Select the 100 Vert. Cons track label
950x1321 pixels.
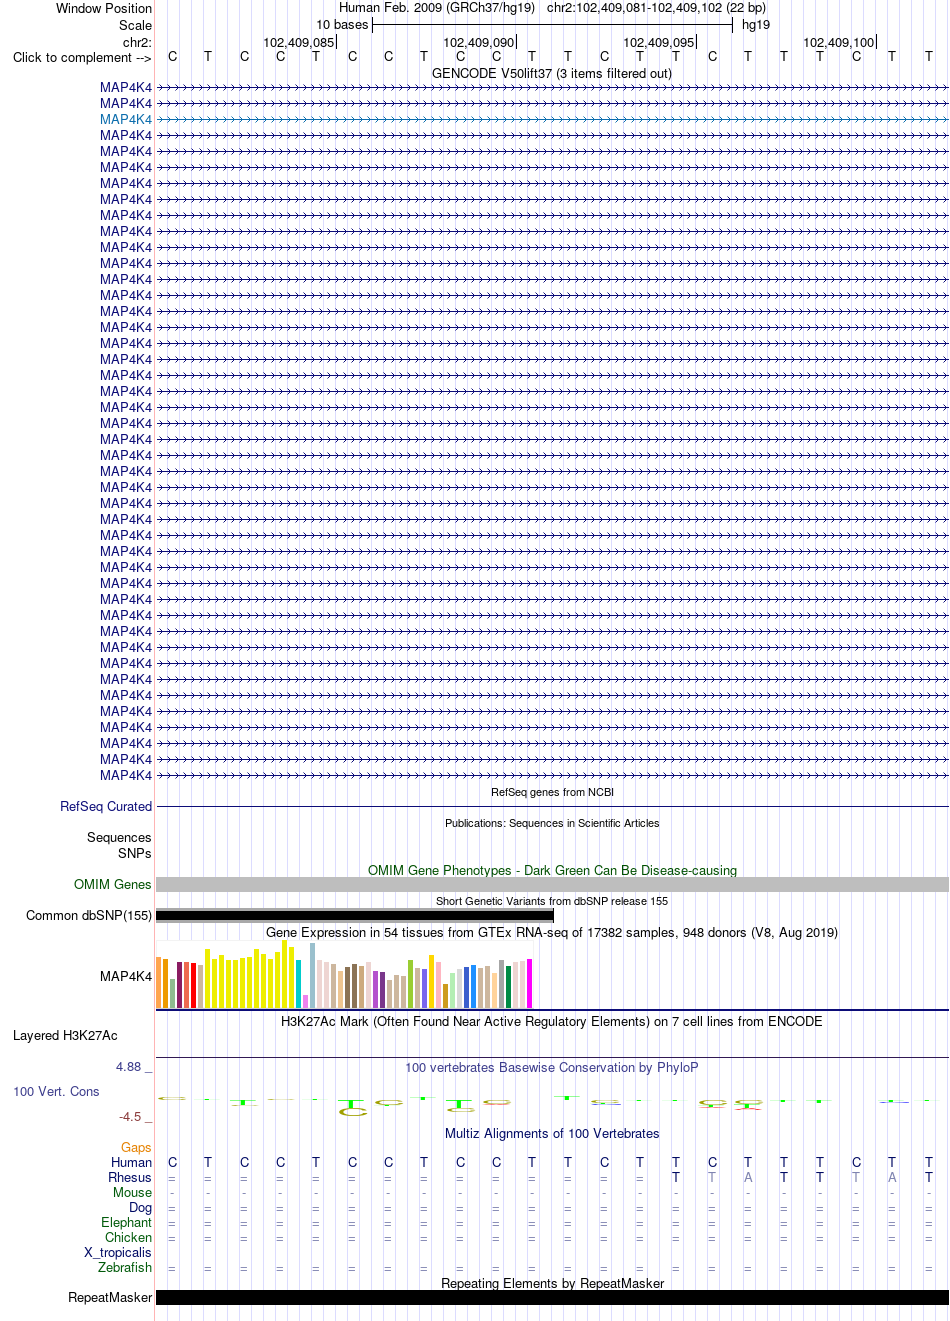coord(56,1091)
